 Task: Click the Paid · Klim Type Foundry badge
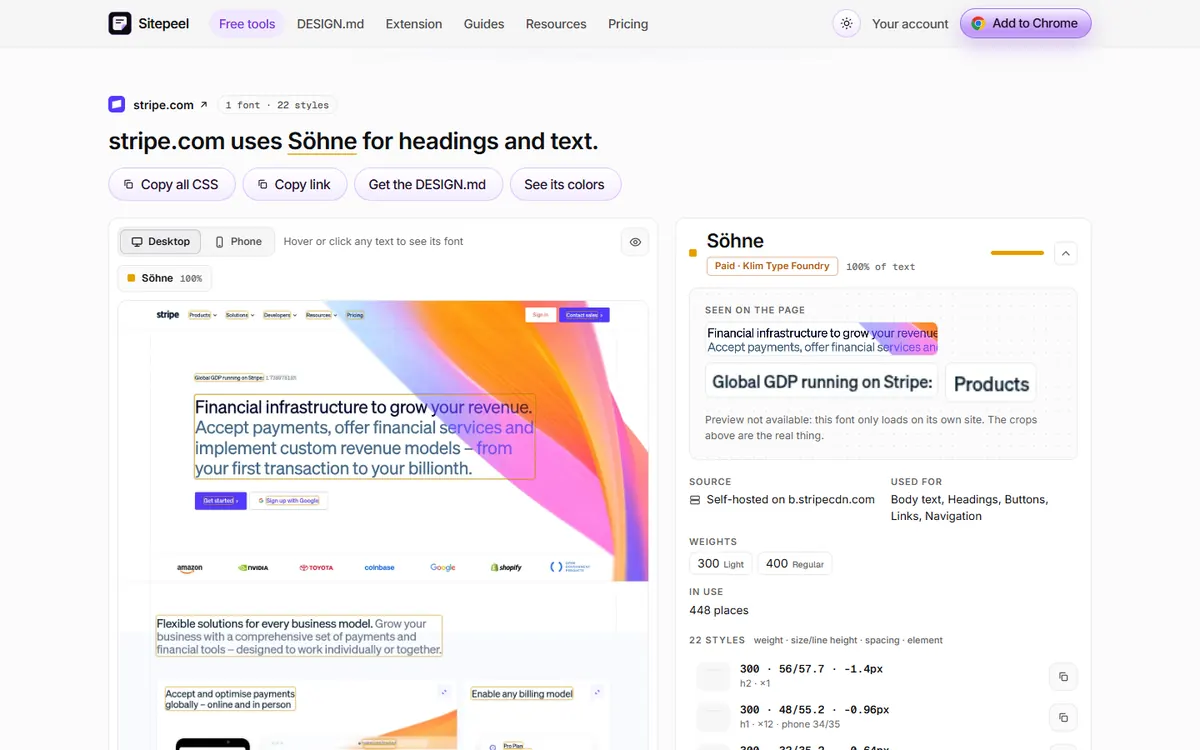click(x=772, y=266)
